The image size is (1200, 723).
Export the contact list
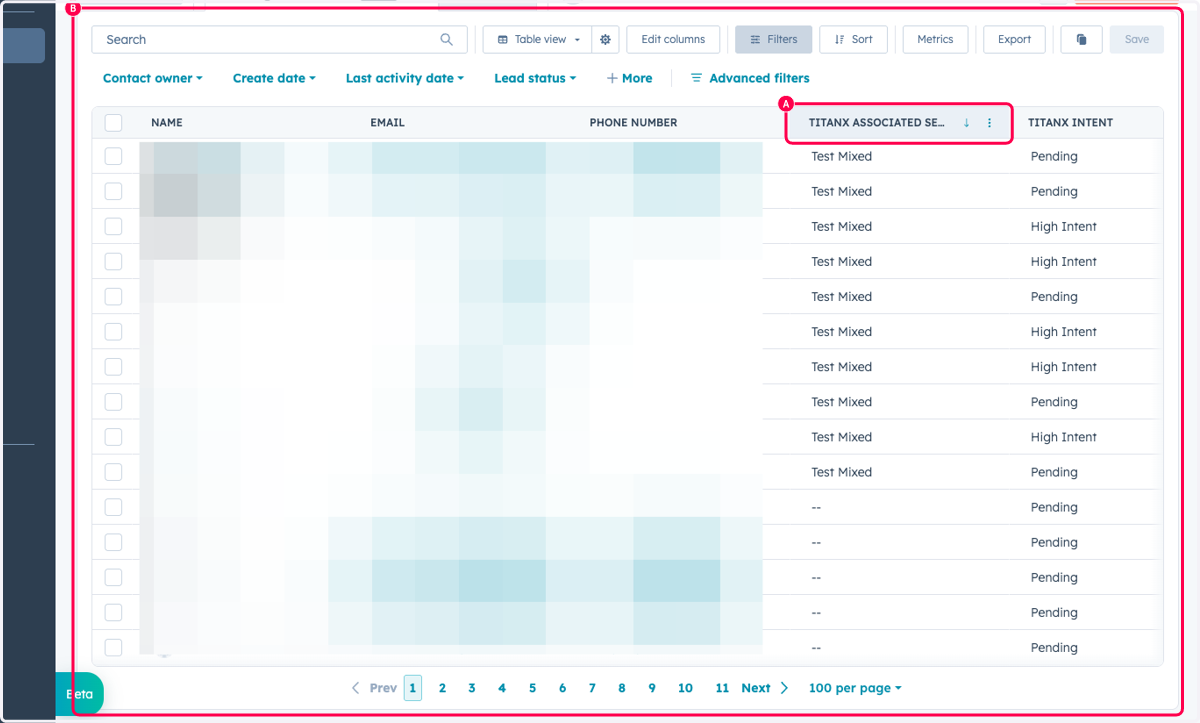click(x=1014, y=39)
